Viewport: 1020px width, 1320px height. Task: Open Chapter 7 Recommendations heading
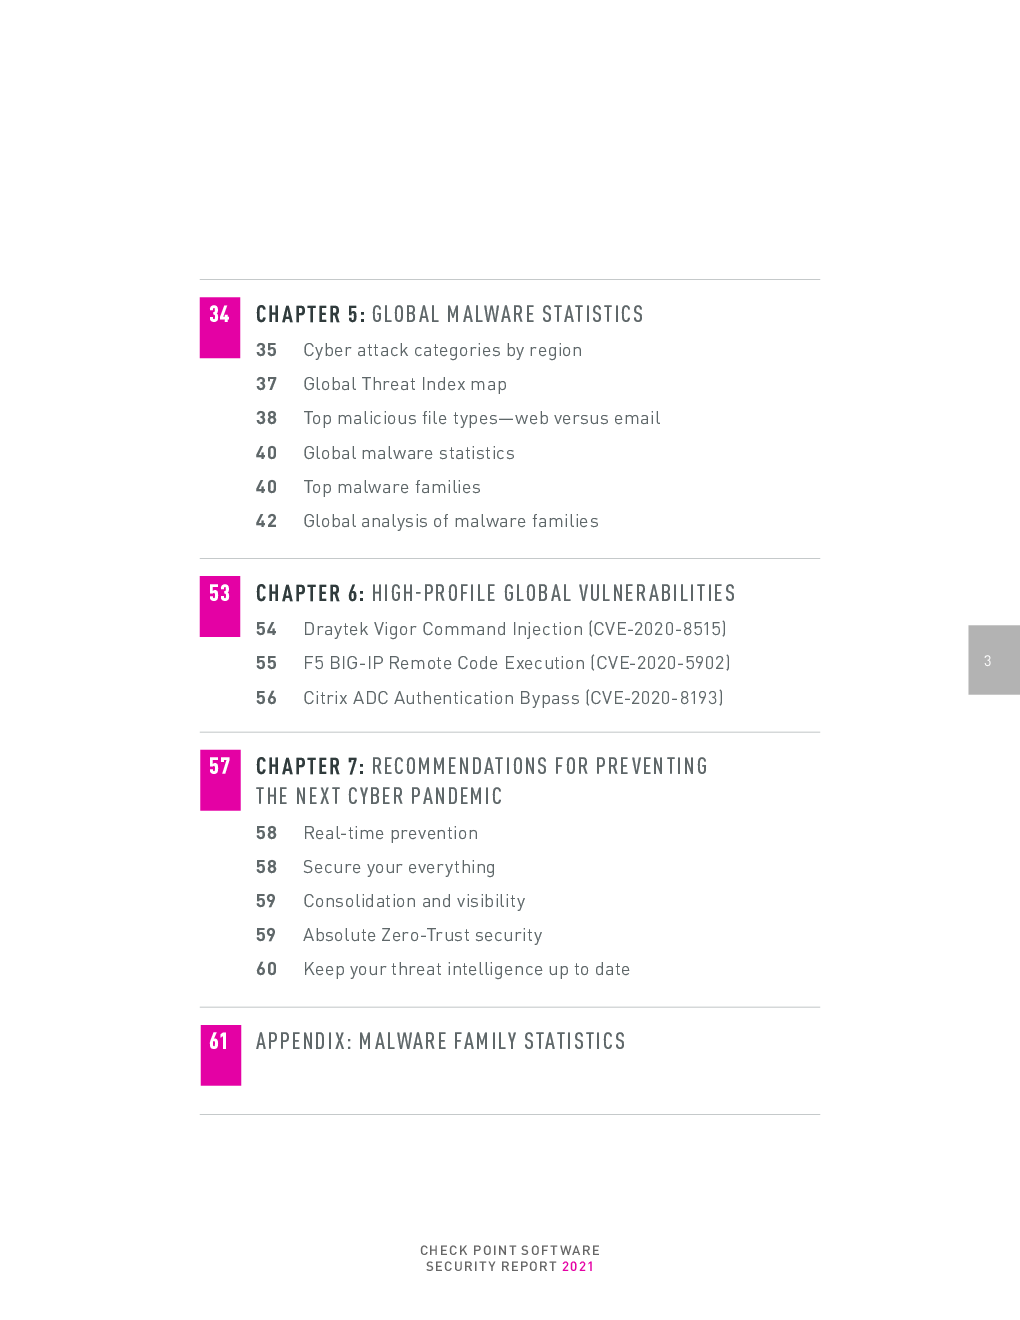pos(481,781)
